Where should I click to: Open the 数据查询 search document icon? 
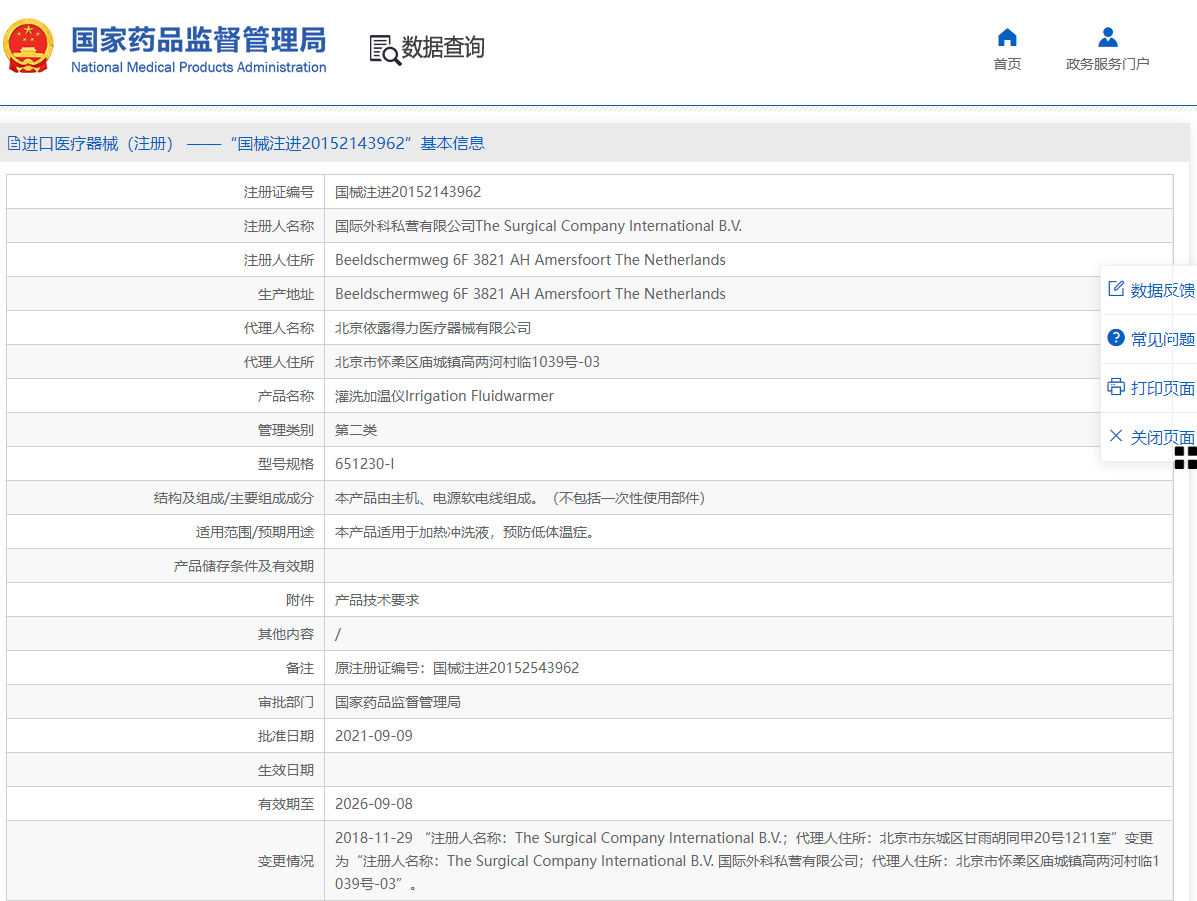point(385,50)
